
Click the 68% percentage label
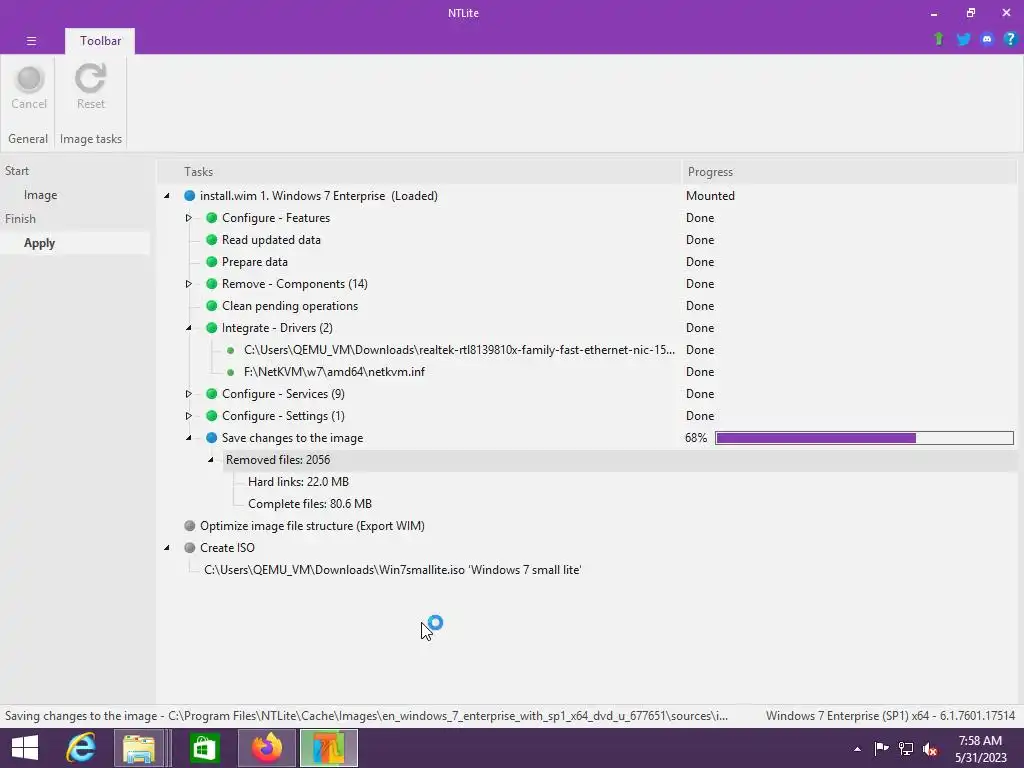click(x=696, y=438)
